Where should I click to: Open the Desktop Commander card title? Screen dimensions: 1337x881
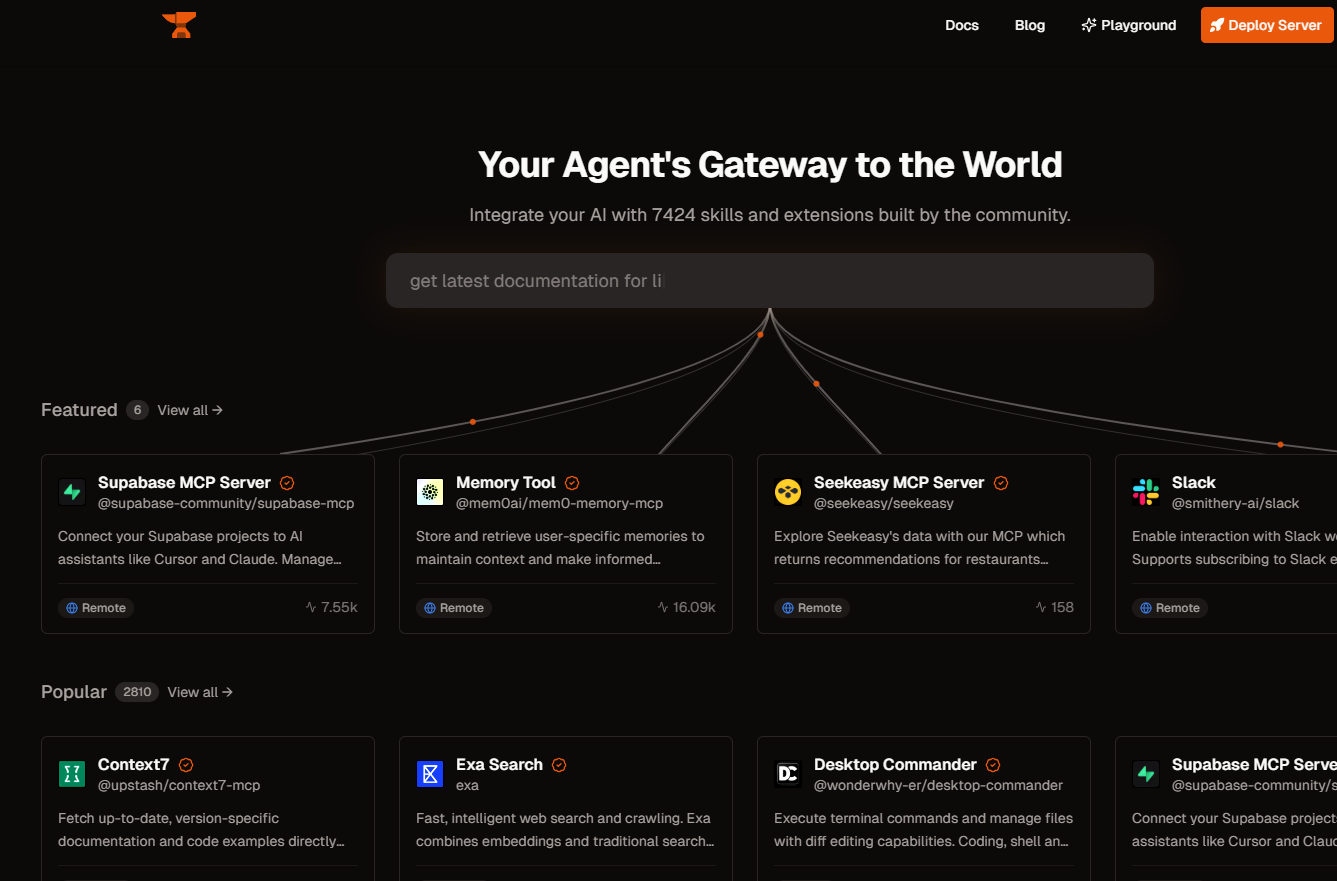tap(895, 764)
